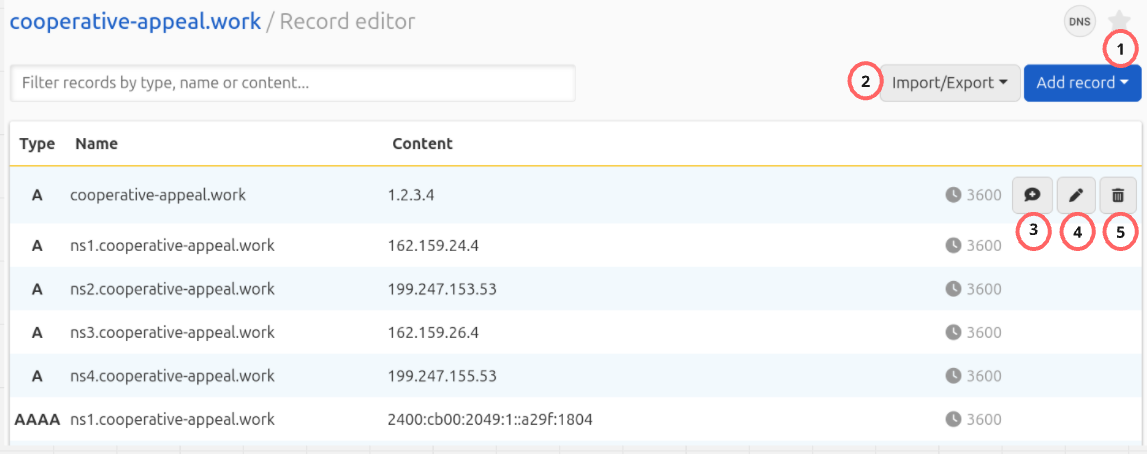Screen dimensions: 1147x454
Task: Open the Import/Export dropdown
Action: pos(949,83)
